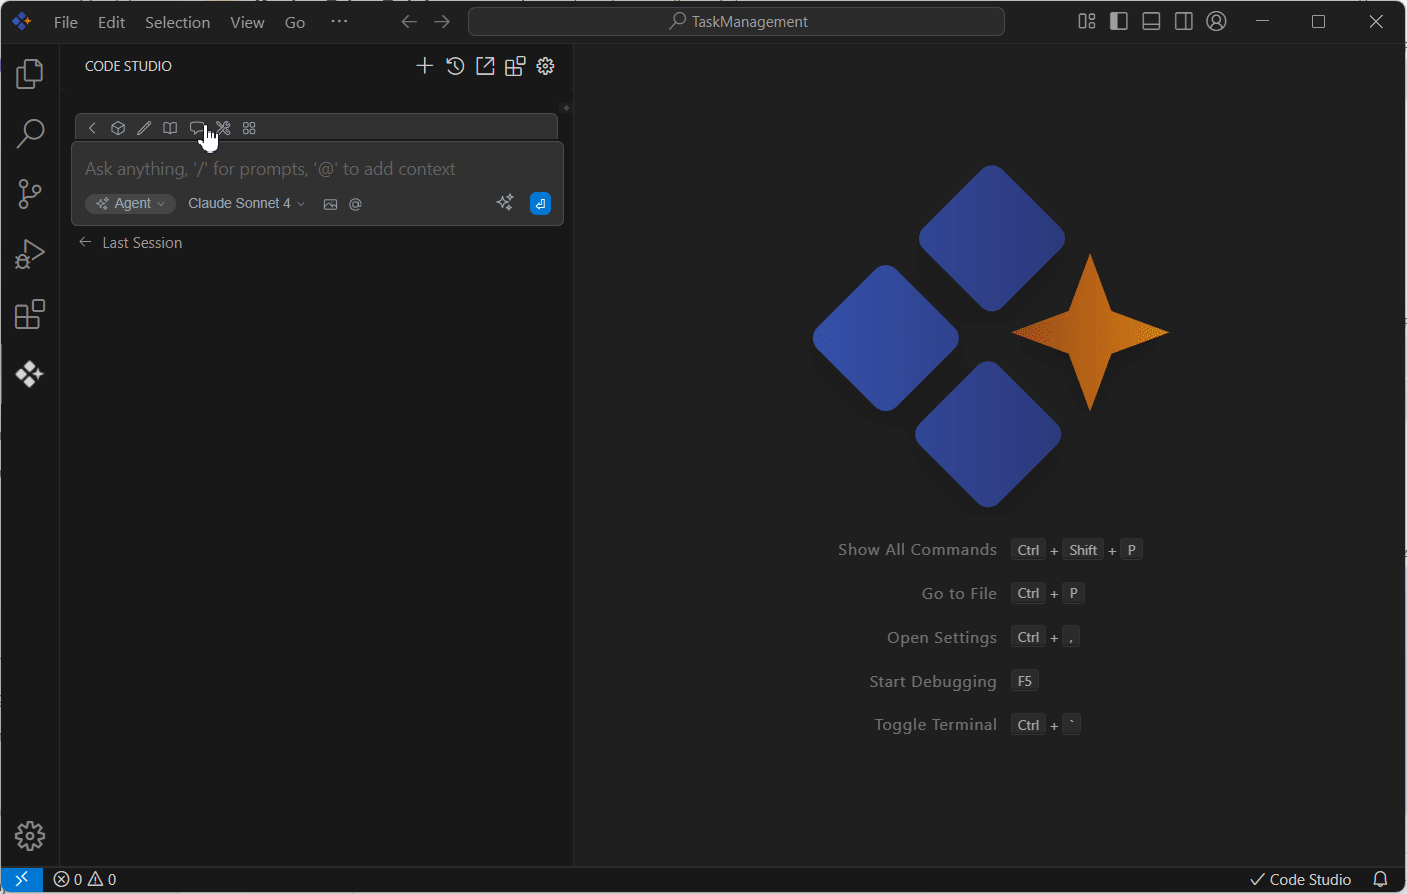Screen dimensions: 1407x894
Task: Expand the hidden menus with the ellipsis
Action: click(339, 21)
